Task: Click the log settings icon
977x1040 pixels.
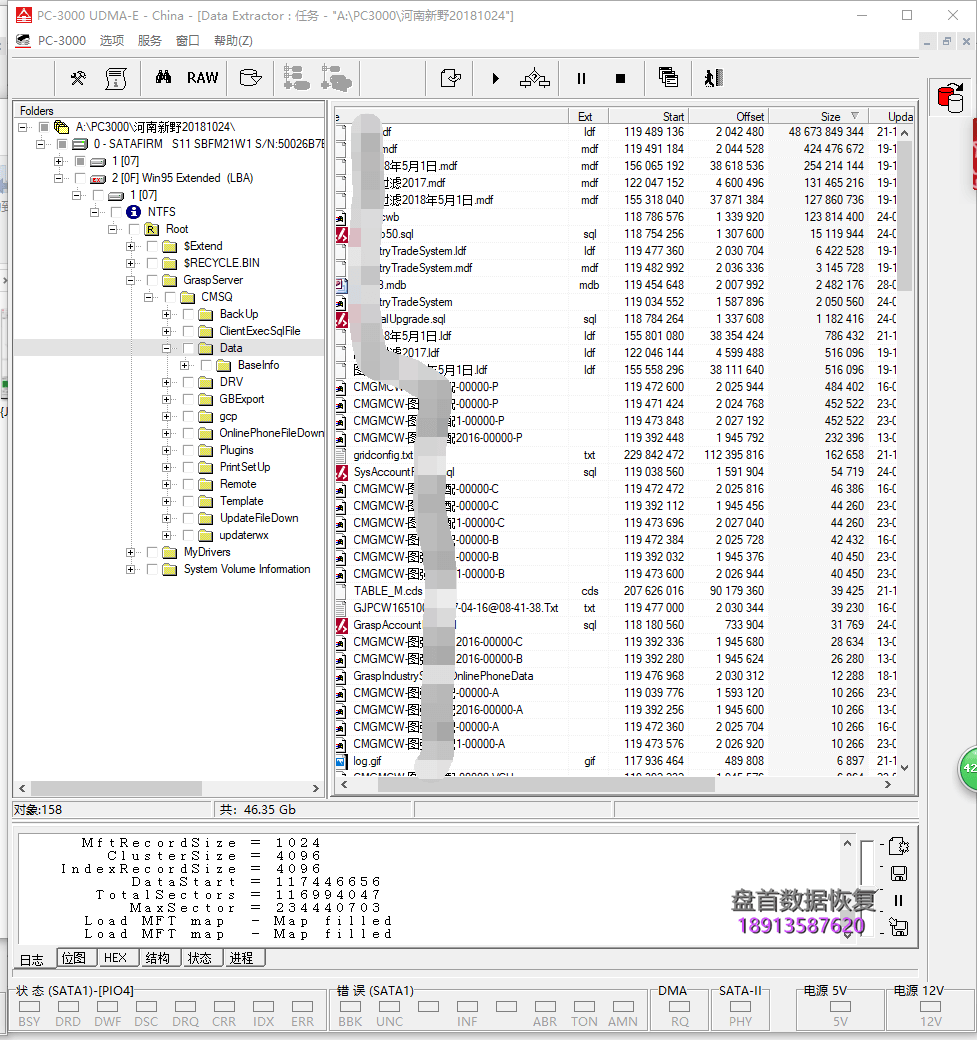Action: pyautogui.click(x=899, y=846)
